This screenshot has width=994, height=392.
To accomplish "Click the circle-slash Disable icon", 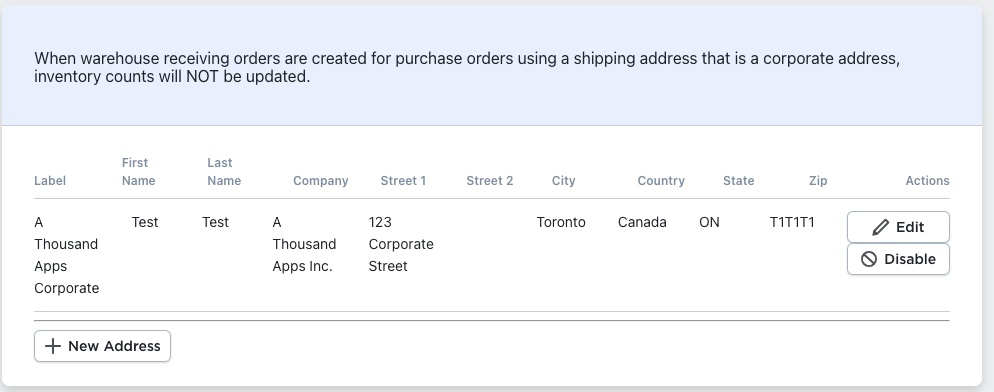I will tap(869, 259).
